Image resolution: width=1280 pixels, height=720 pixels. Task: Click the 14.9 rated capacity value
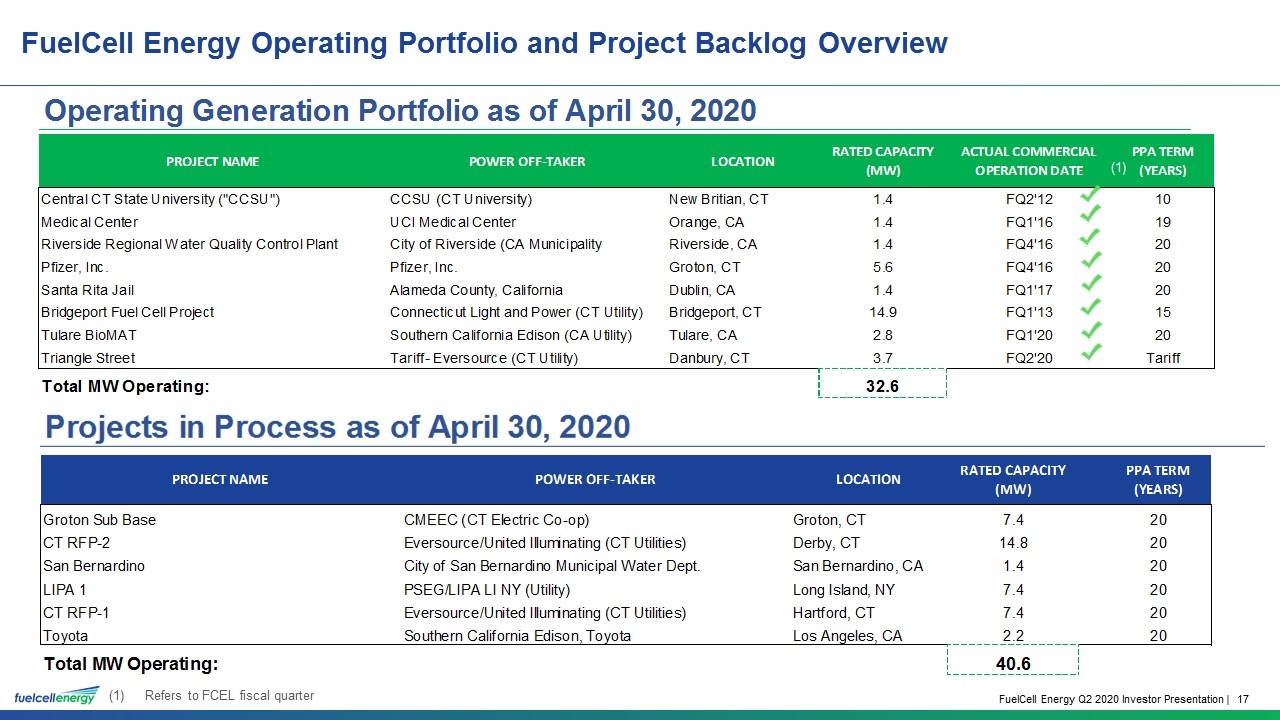[x=882, y=312]
